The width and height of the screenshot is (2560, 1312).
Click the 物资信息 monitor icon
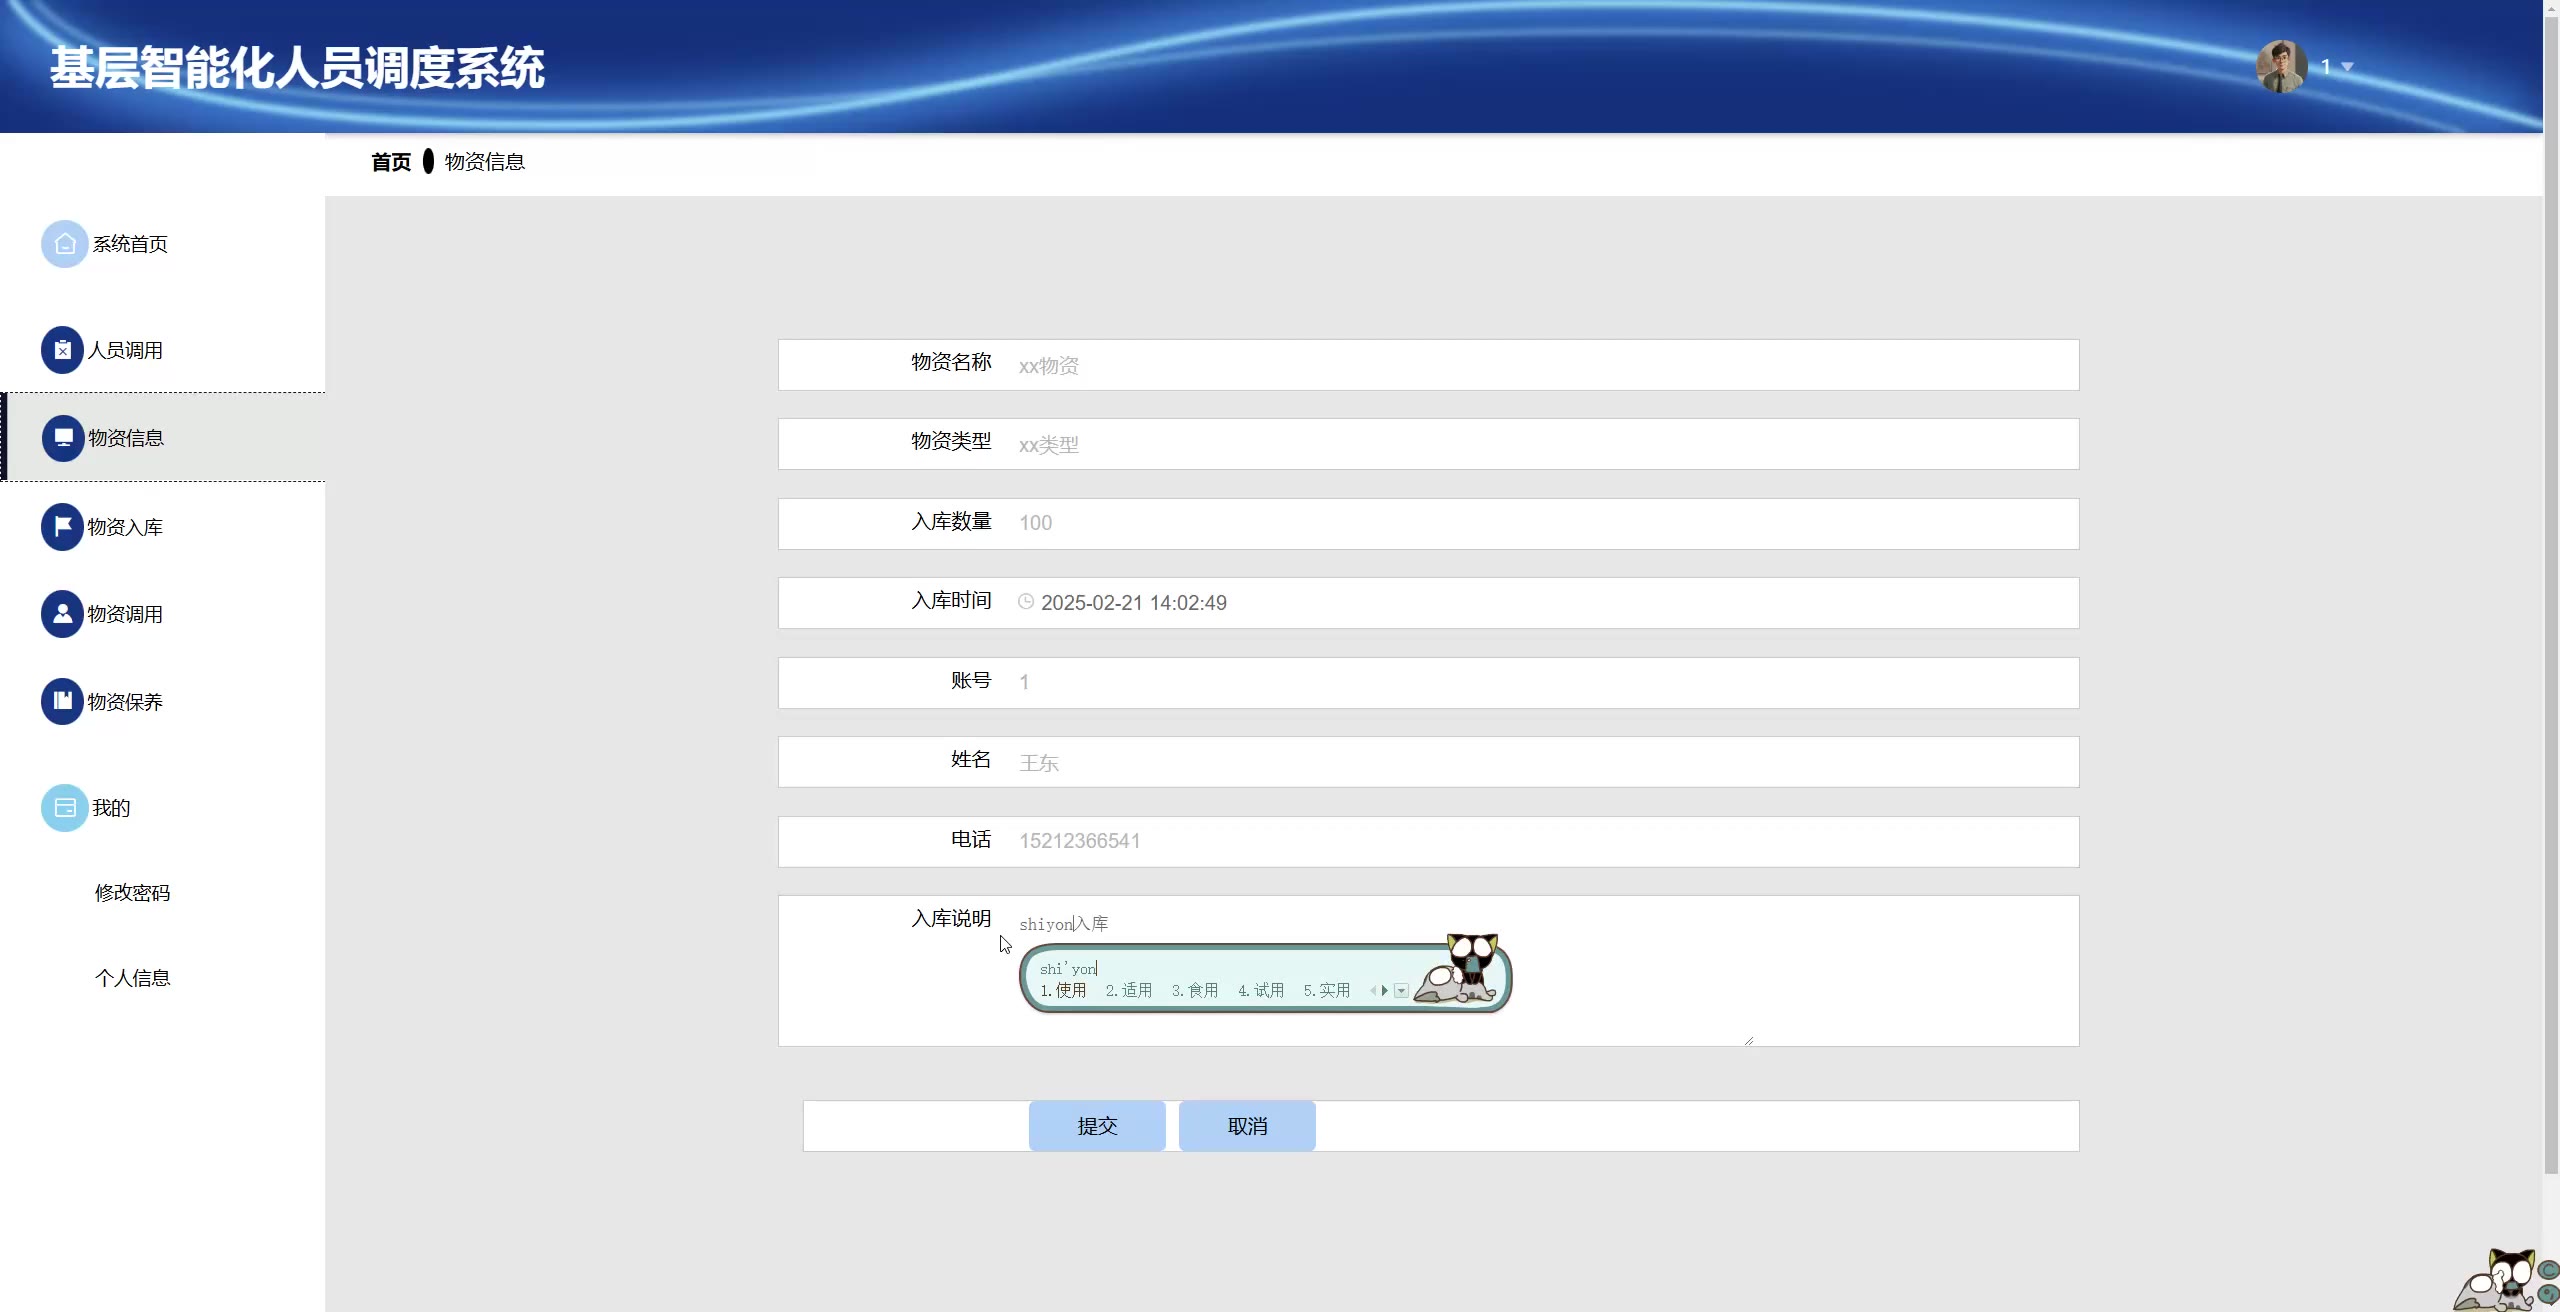coord(63,438)
